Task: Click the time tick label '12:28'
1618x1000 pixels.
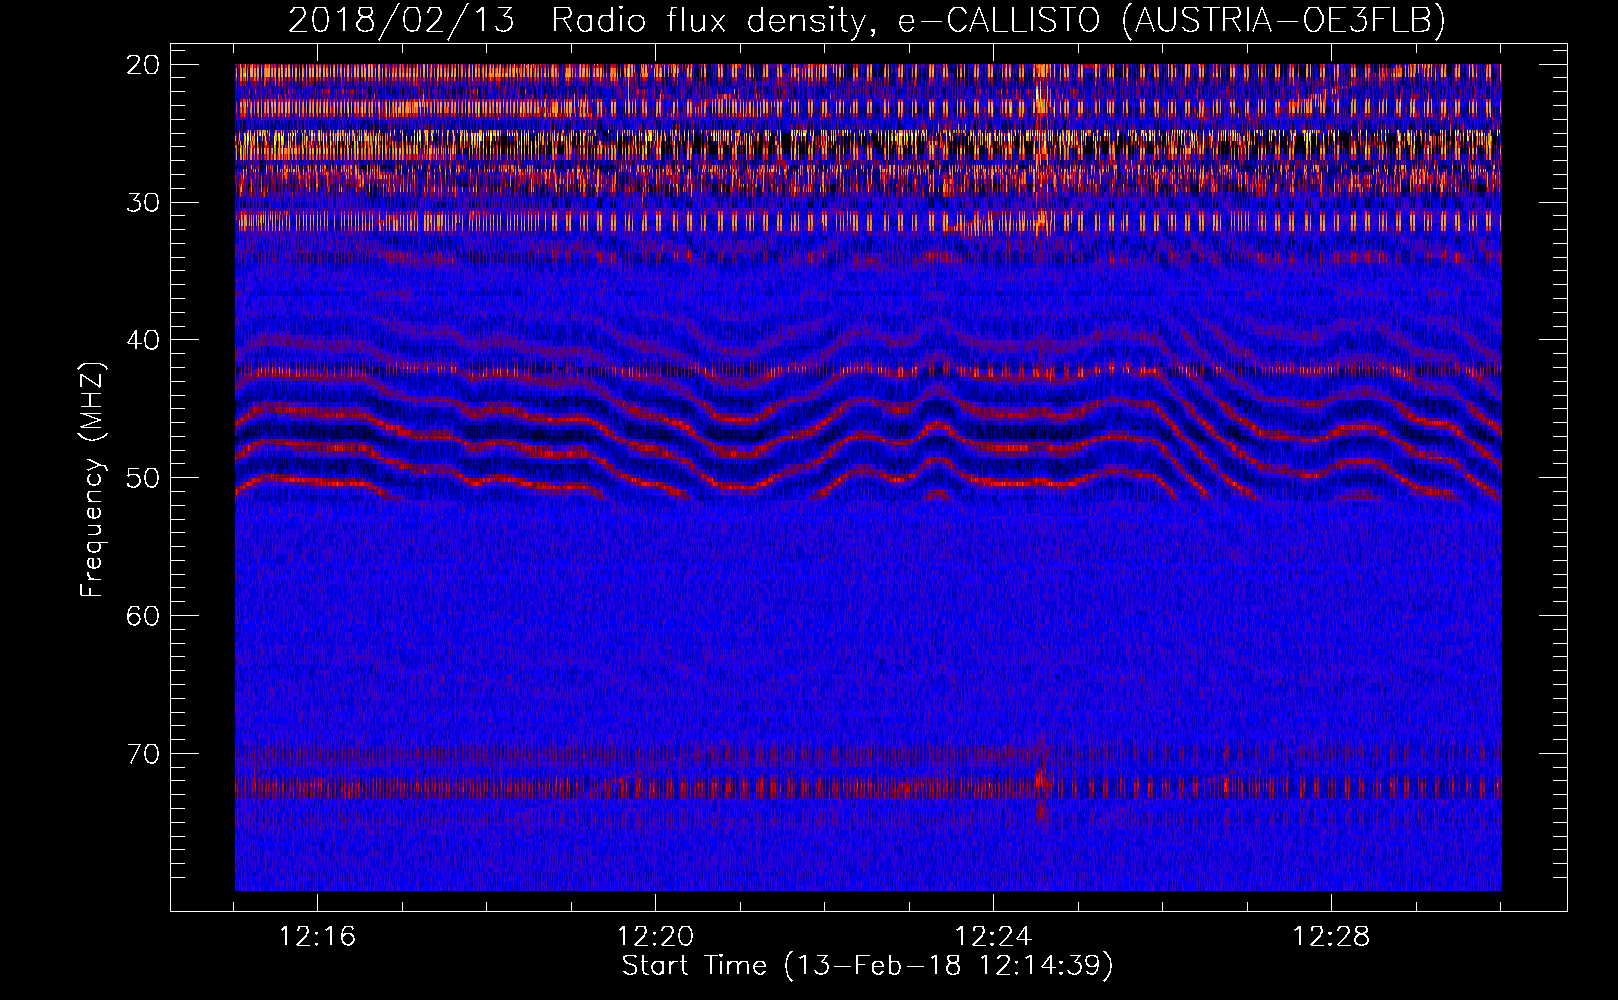Action: click(1331, 937)
